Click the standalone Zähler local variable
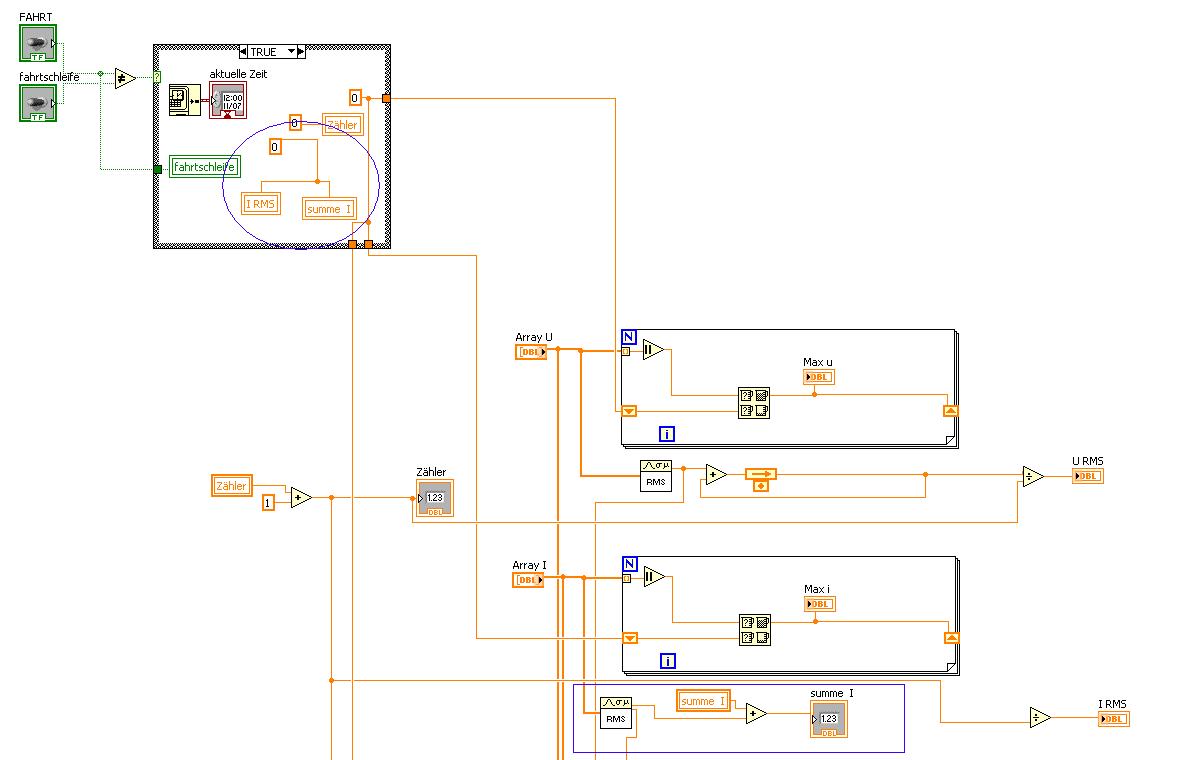This screenshot has width=1180, height=760. (232, 486)
